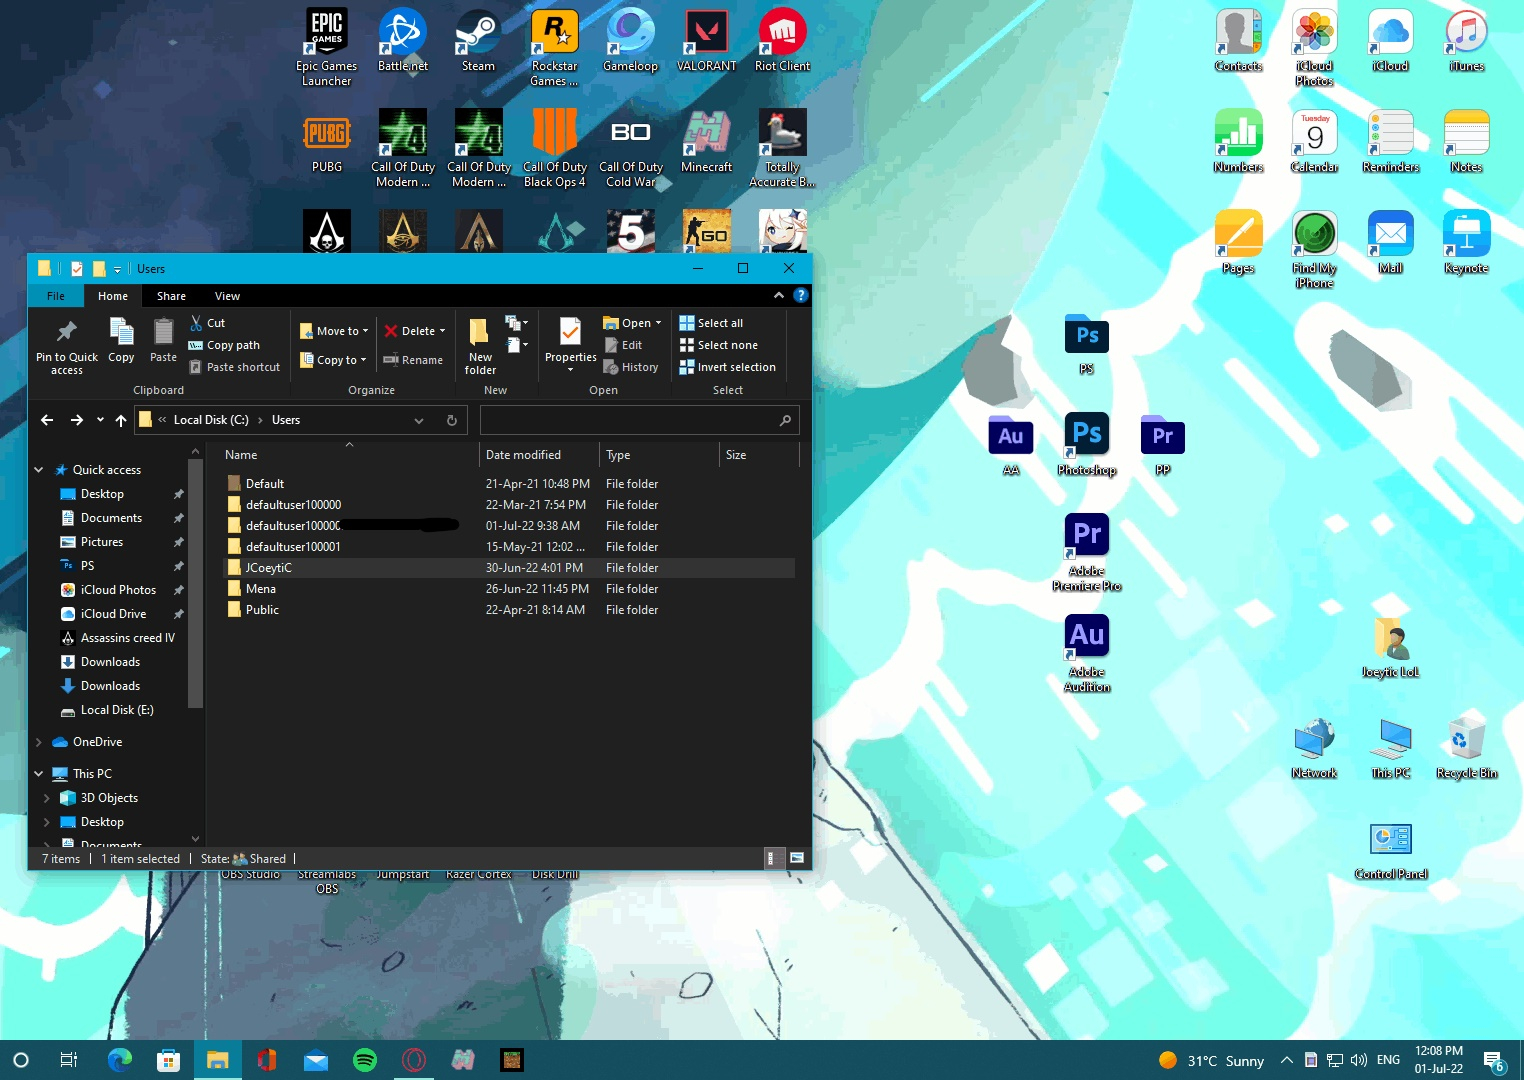Click the Explorer search input box
1524x1080 pixels.
click(x=639, y=420)
